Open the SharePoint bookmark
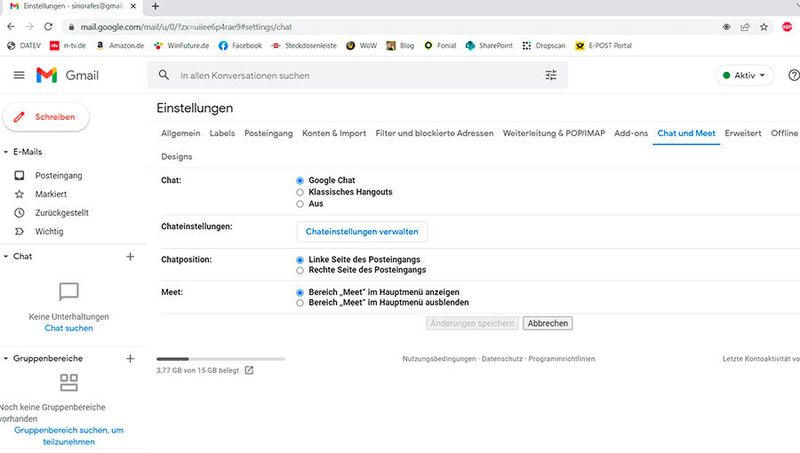Viewport: 800px width, 453px height. click(x=489, y=45)
